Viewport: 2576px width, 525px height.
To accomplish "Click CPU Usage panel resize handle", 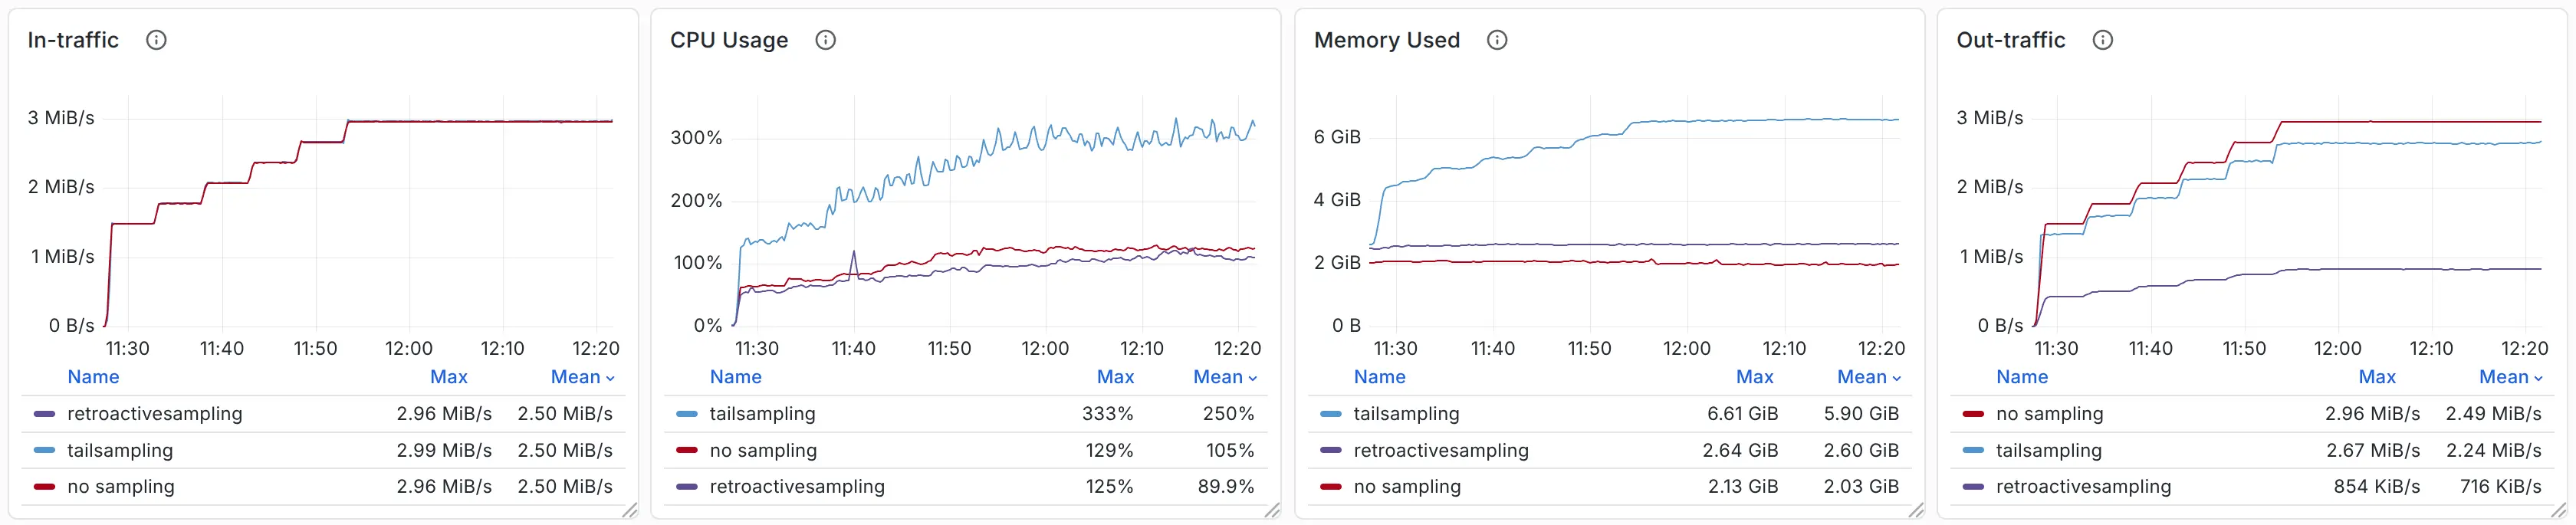I will [x=1271, y=510].
